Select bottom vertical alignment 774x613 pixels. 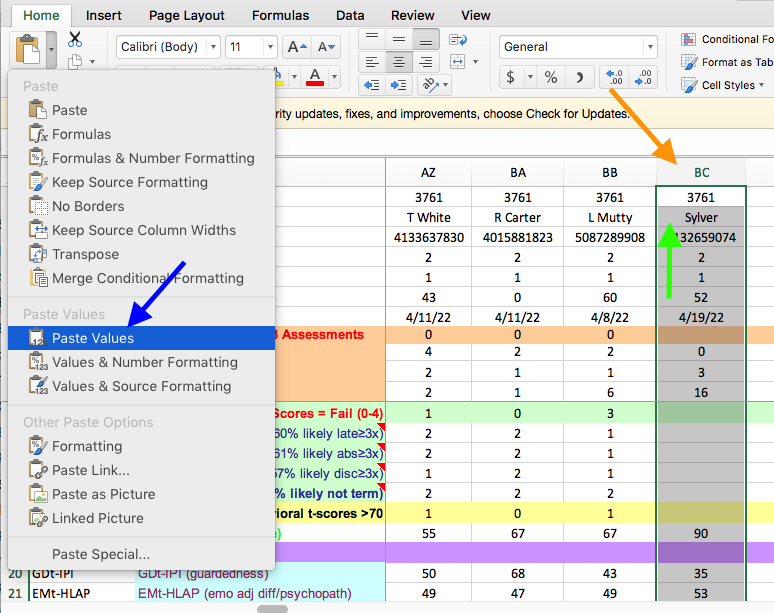pos(426,39)
